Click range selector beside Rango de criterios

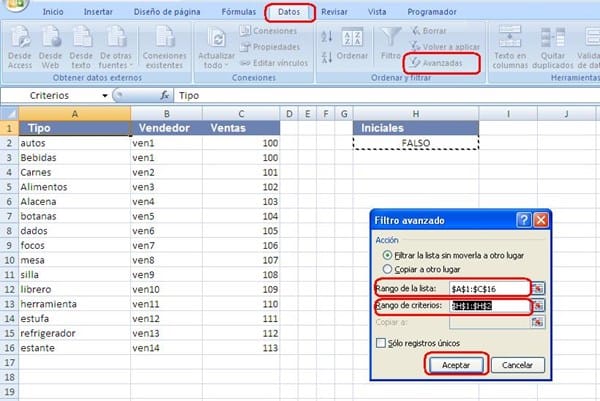click(538, 305)
